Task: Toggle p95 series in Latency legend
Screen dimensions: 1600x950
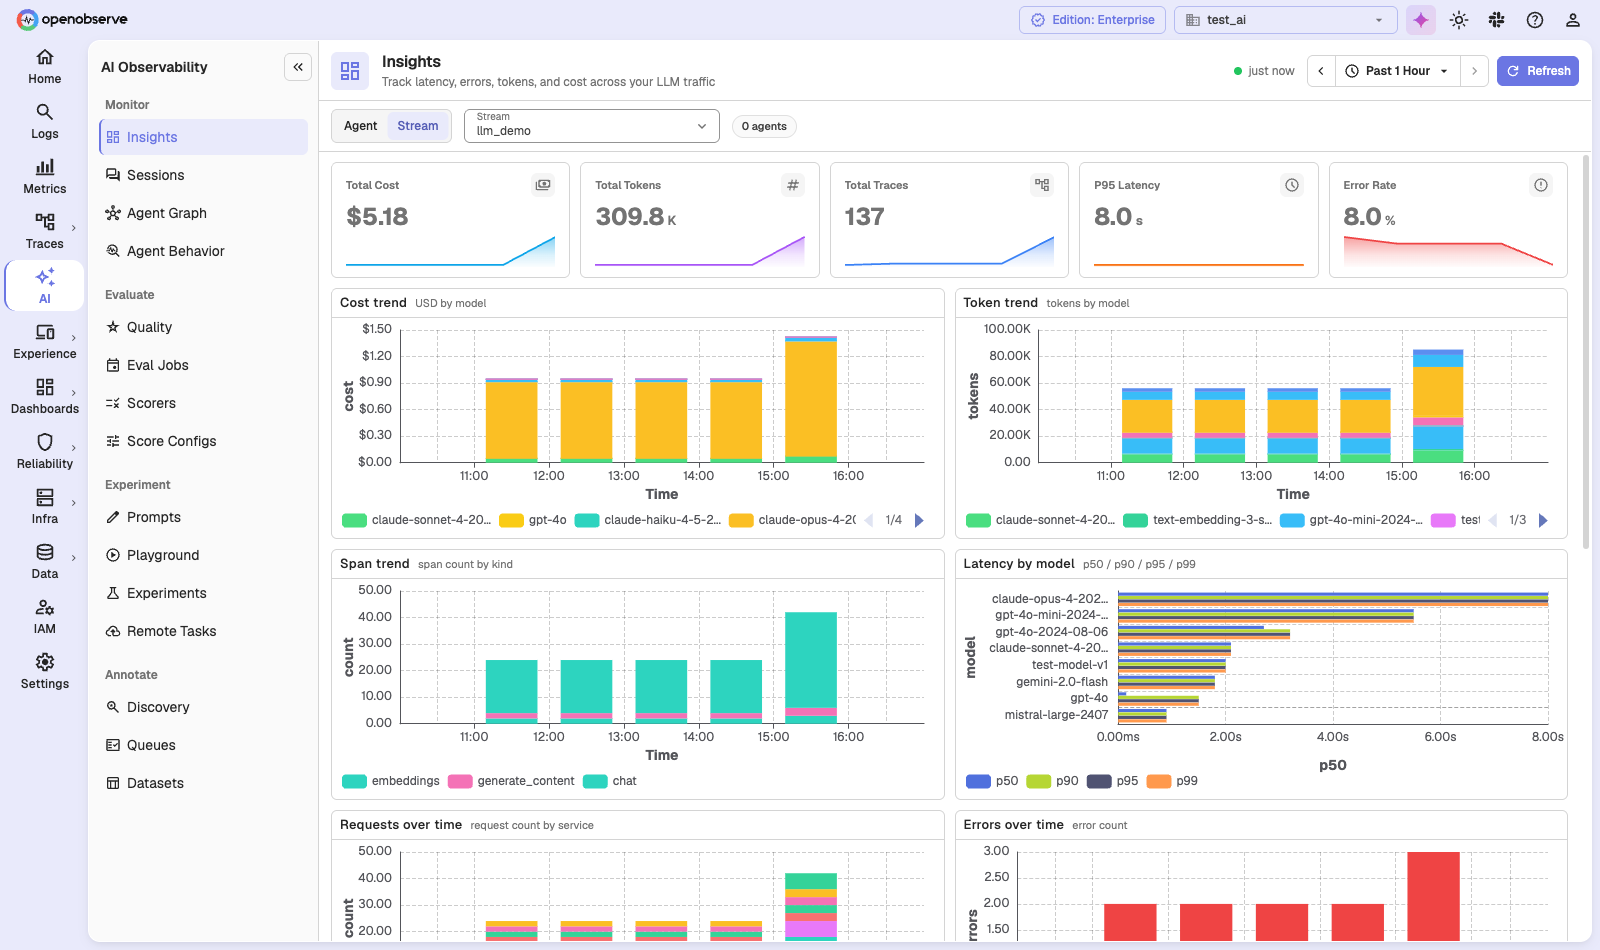Action: point(1113,781)
